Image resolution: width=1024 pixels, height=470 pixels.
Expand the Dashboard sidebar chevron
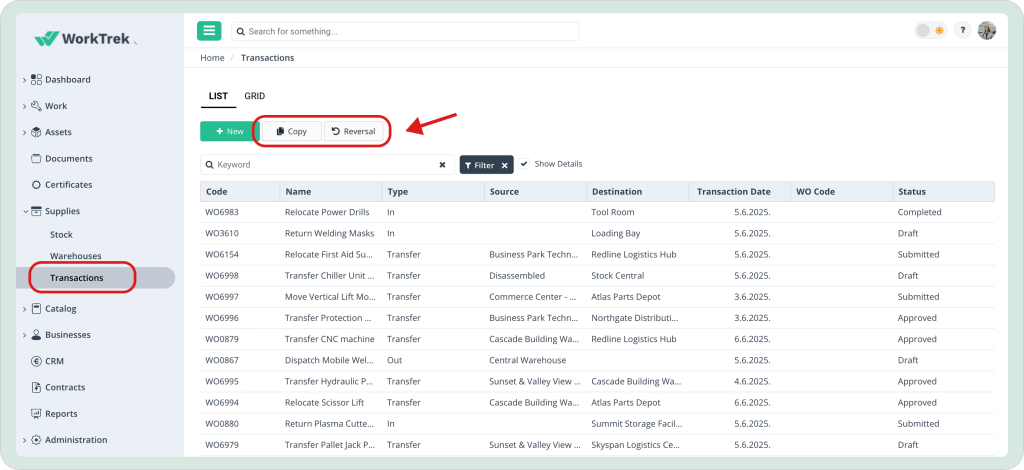[24, 80]
